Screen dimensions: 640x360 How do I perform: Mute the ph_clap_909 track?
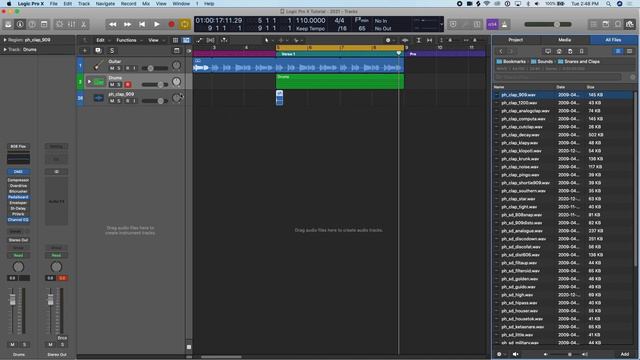(x=112, y=101)
